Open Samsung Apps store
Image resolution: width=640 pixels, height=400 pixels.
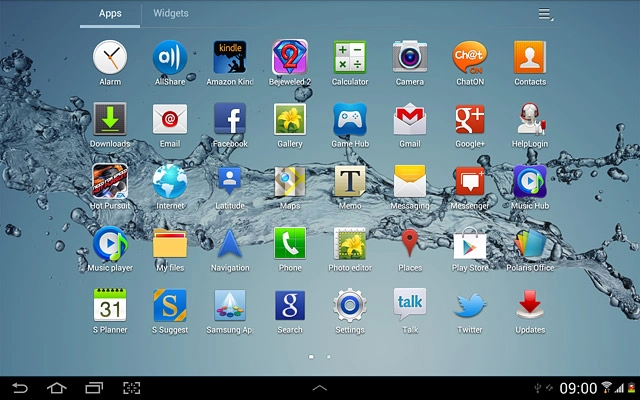coord(230,306)
